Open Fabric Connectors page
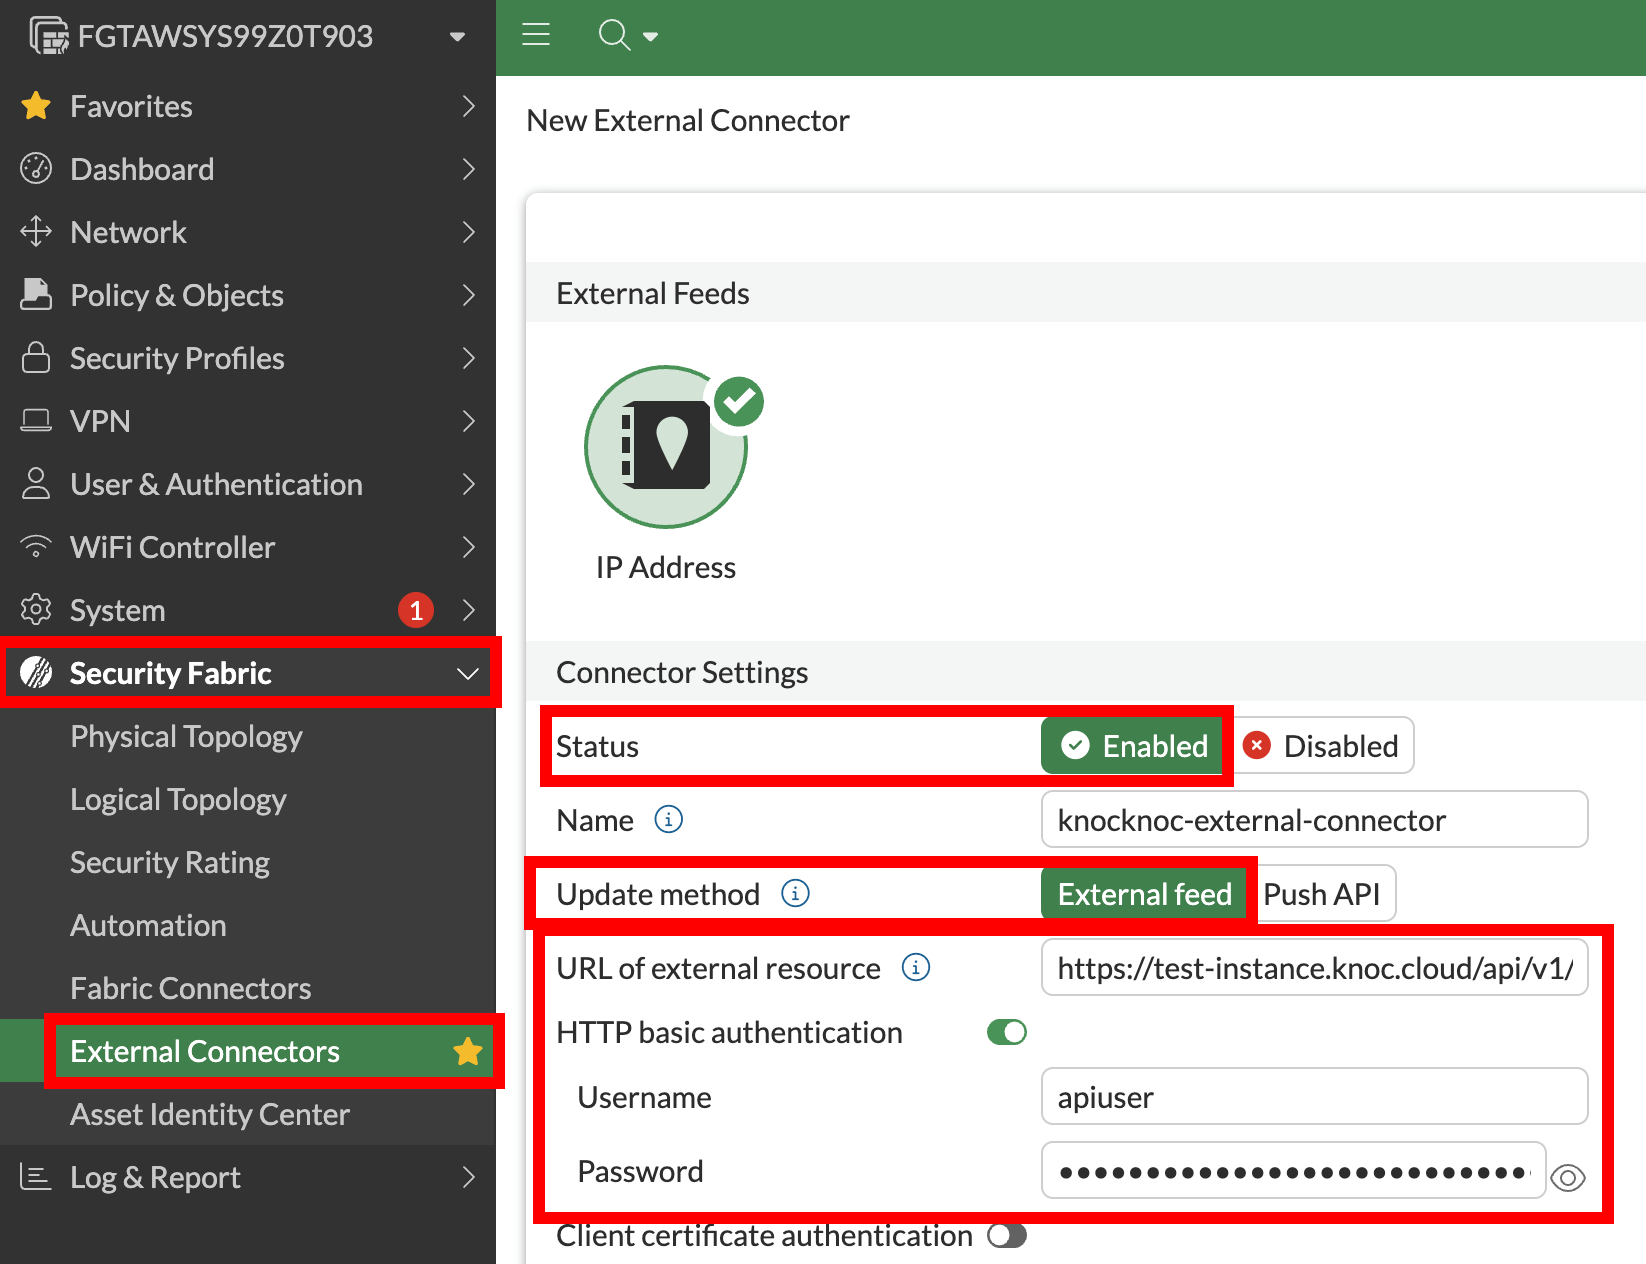The width and height of the screenshot is (1646, 1264). click(191, 988)
